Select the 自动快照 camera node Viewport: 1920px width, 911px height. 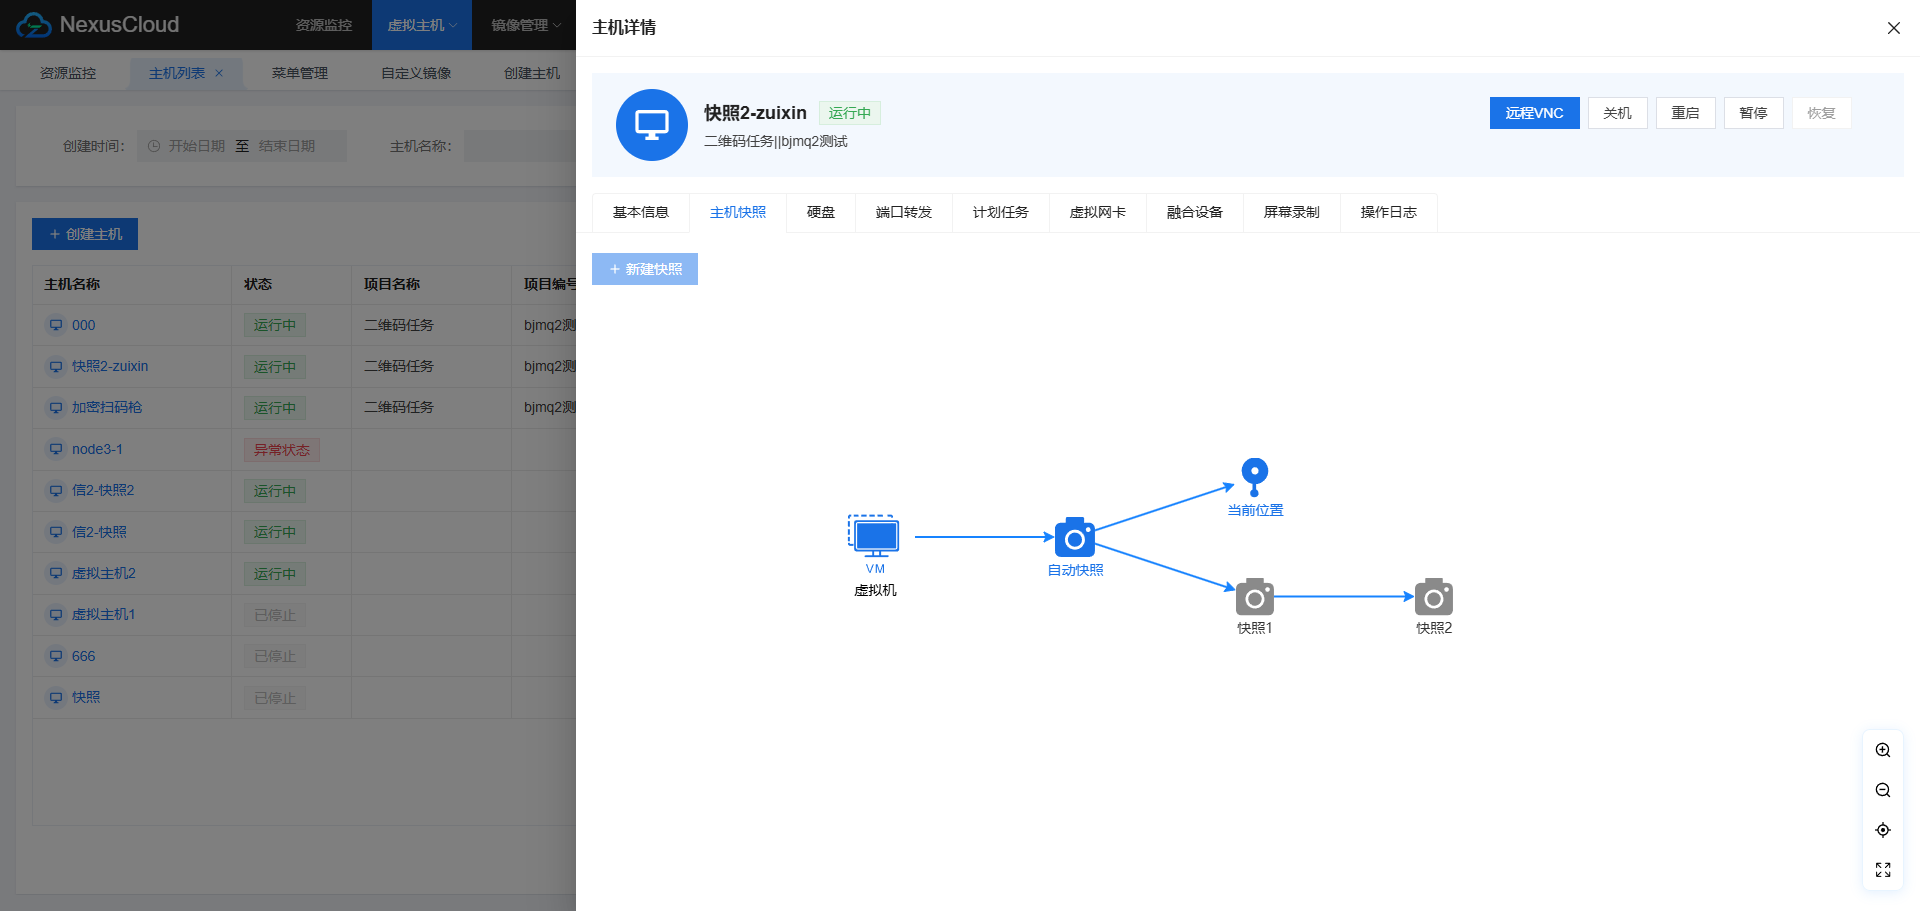1074,538
